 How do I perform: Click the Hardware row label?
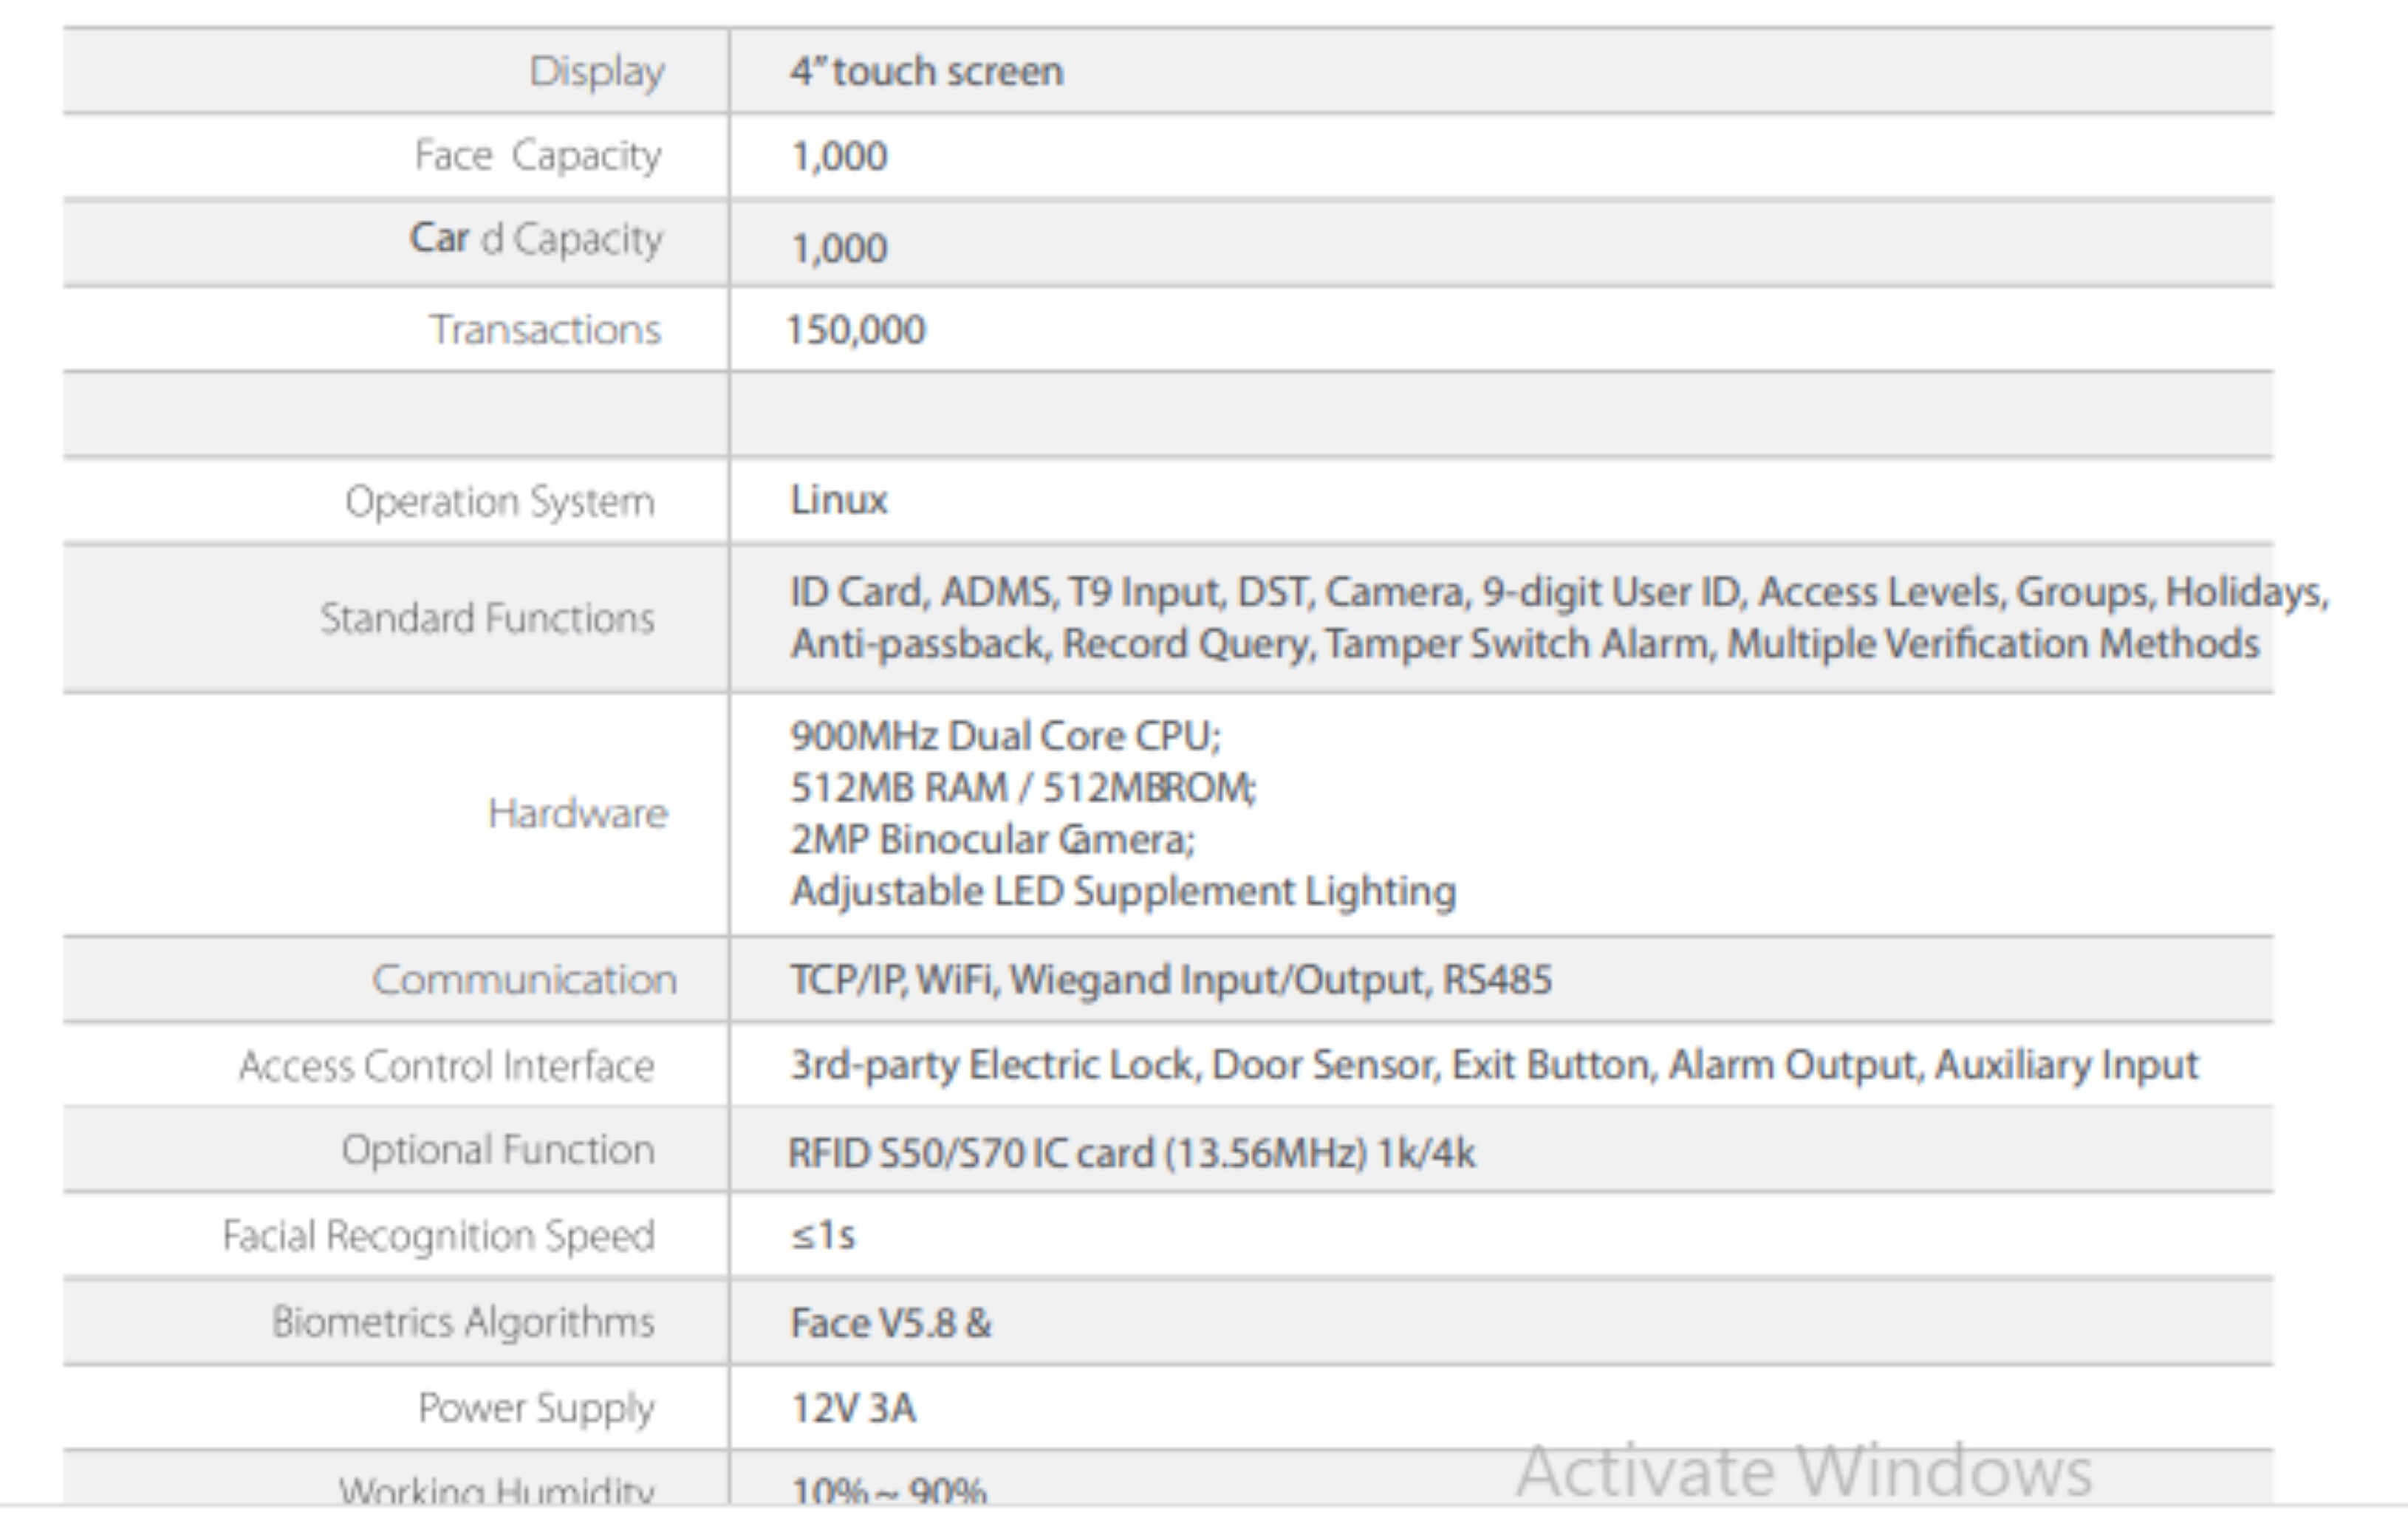[x=577, y=814]
